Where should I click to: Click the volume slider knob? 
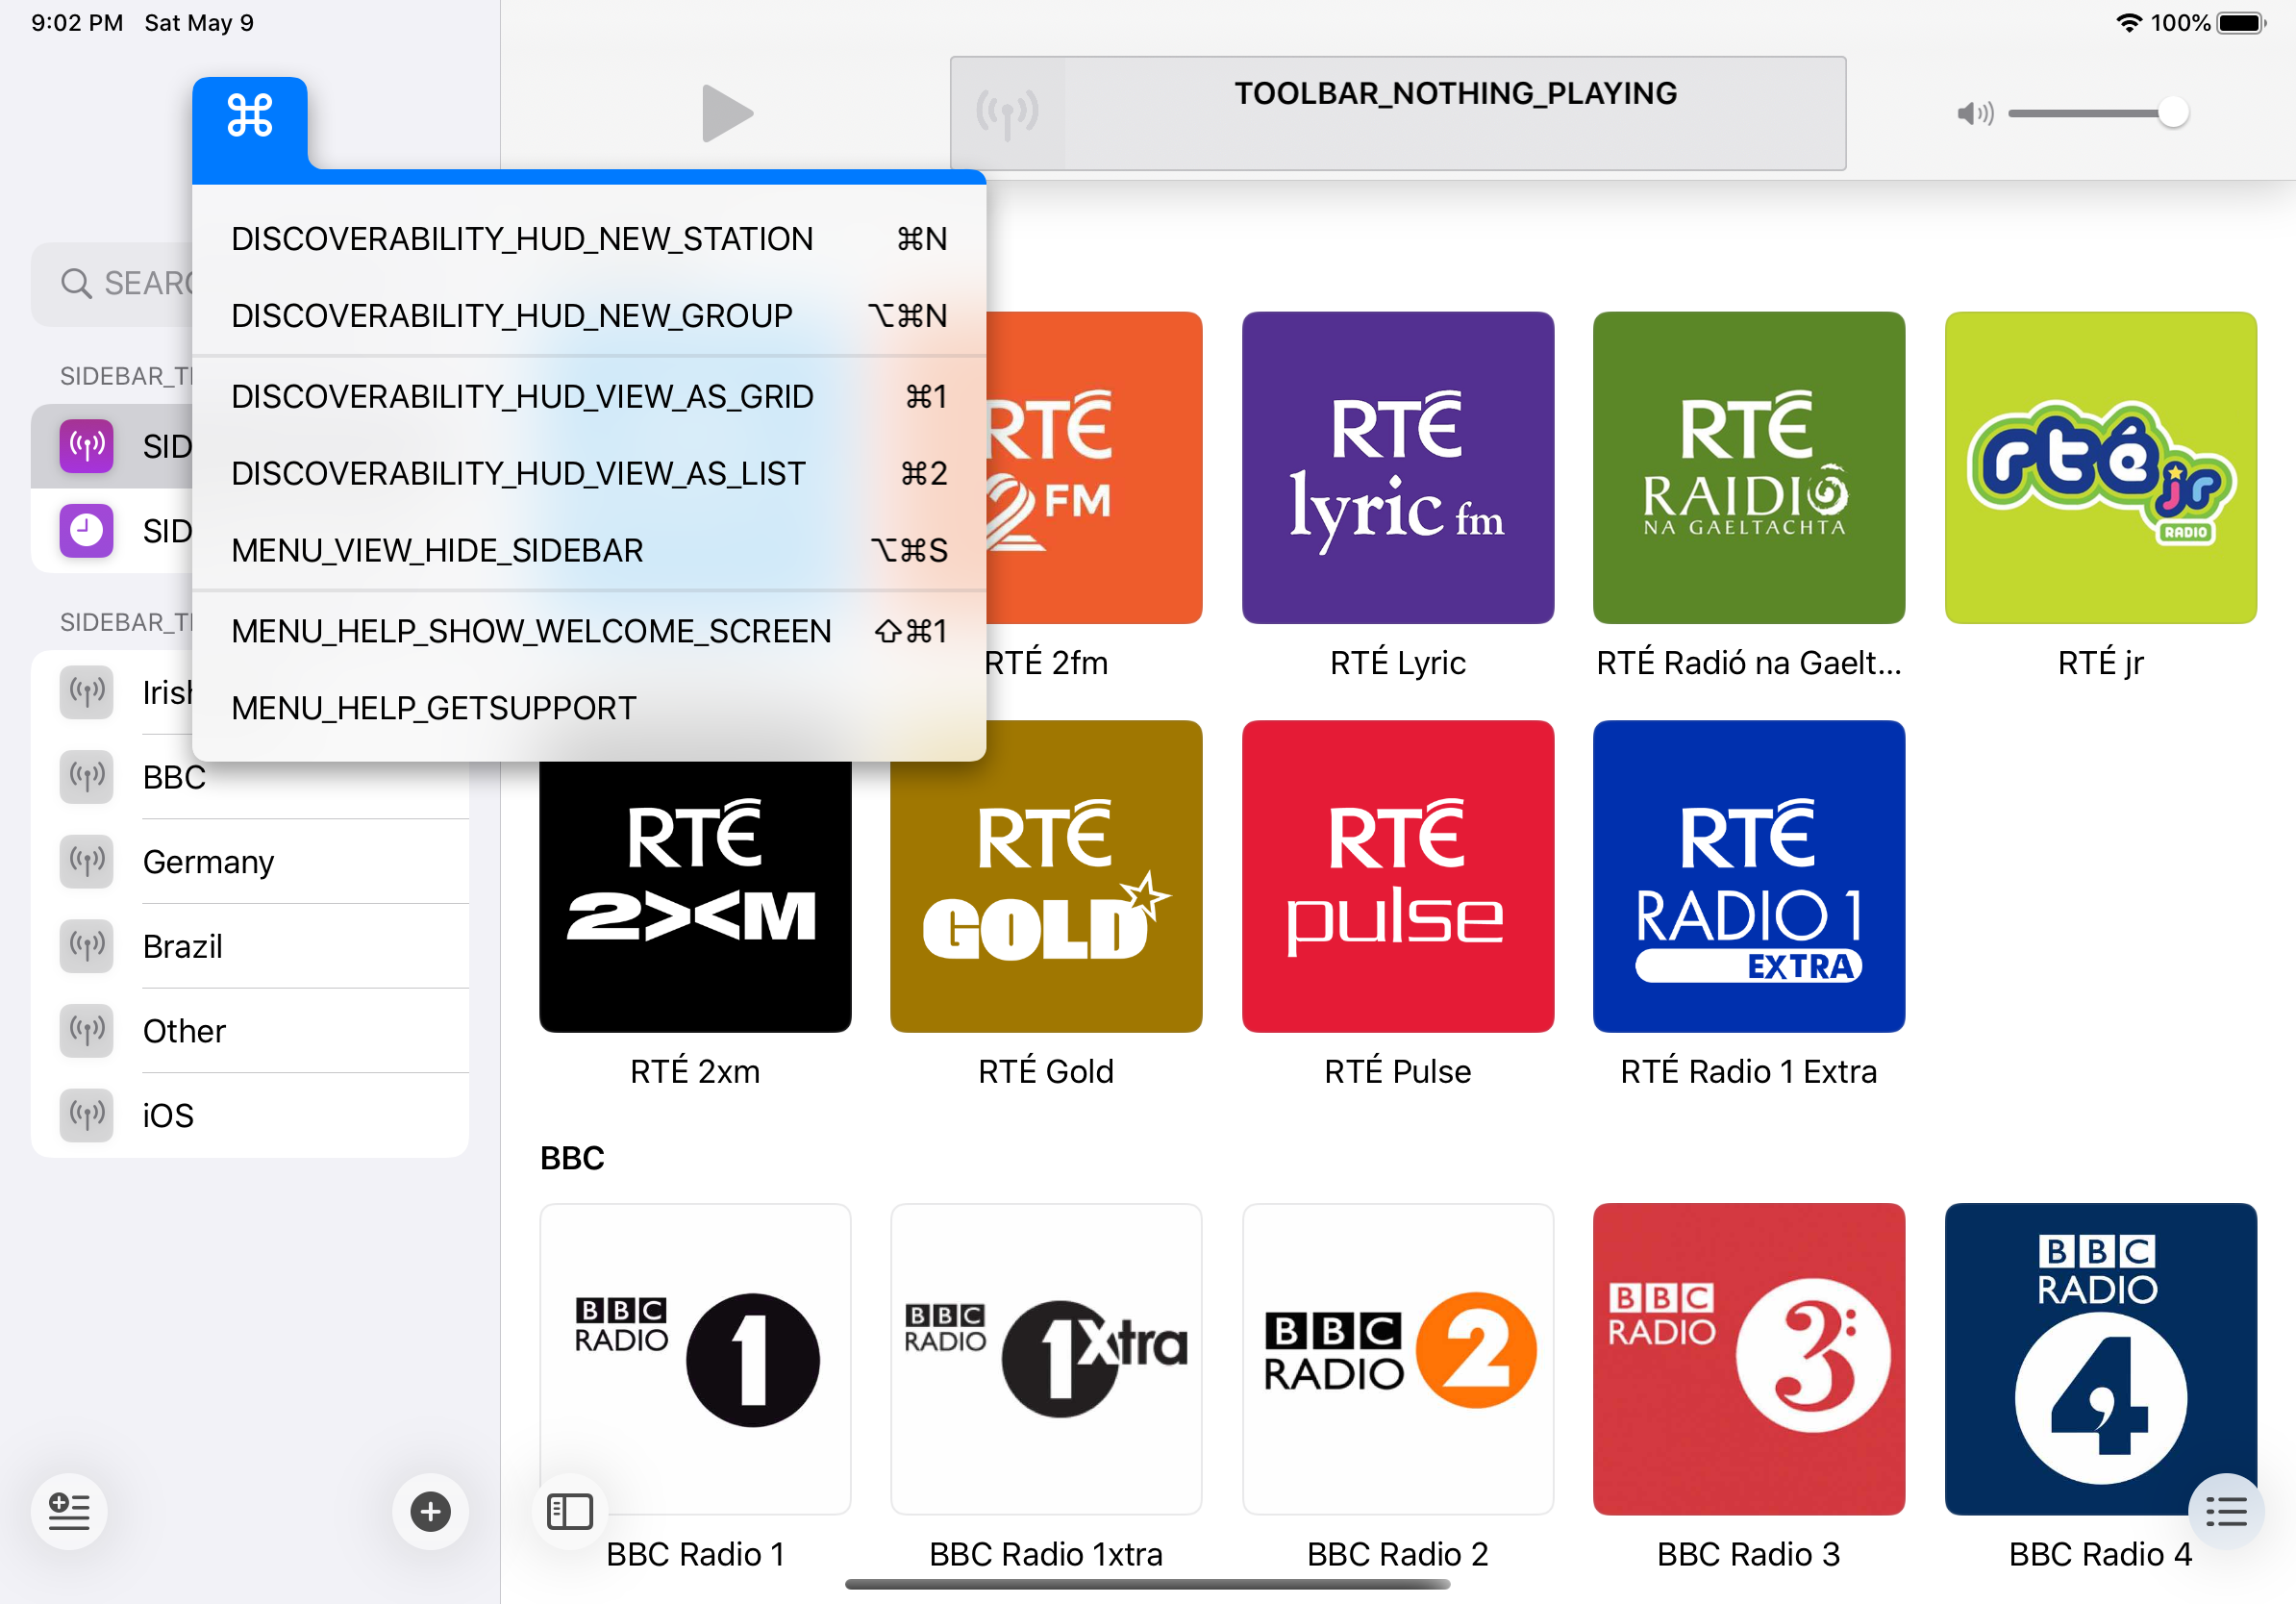pos(2172,113)
